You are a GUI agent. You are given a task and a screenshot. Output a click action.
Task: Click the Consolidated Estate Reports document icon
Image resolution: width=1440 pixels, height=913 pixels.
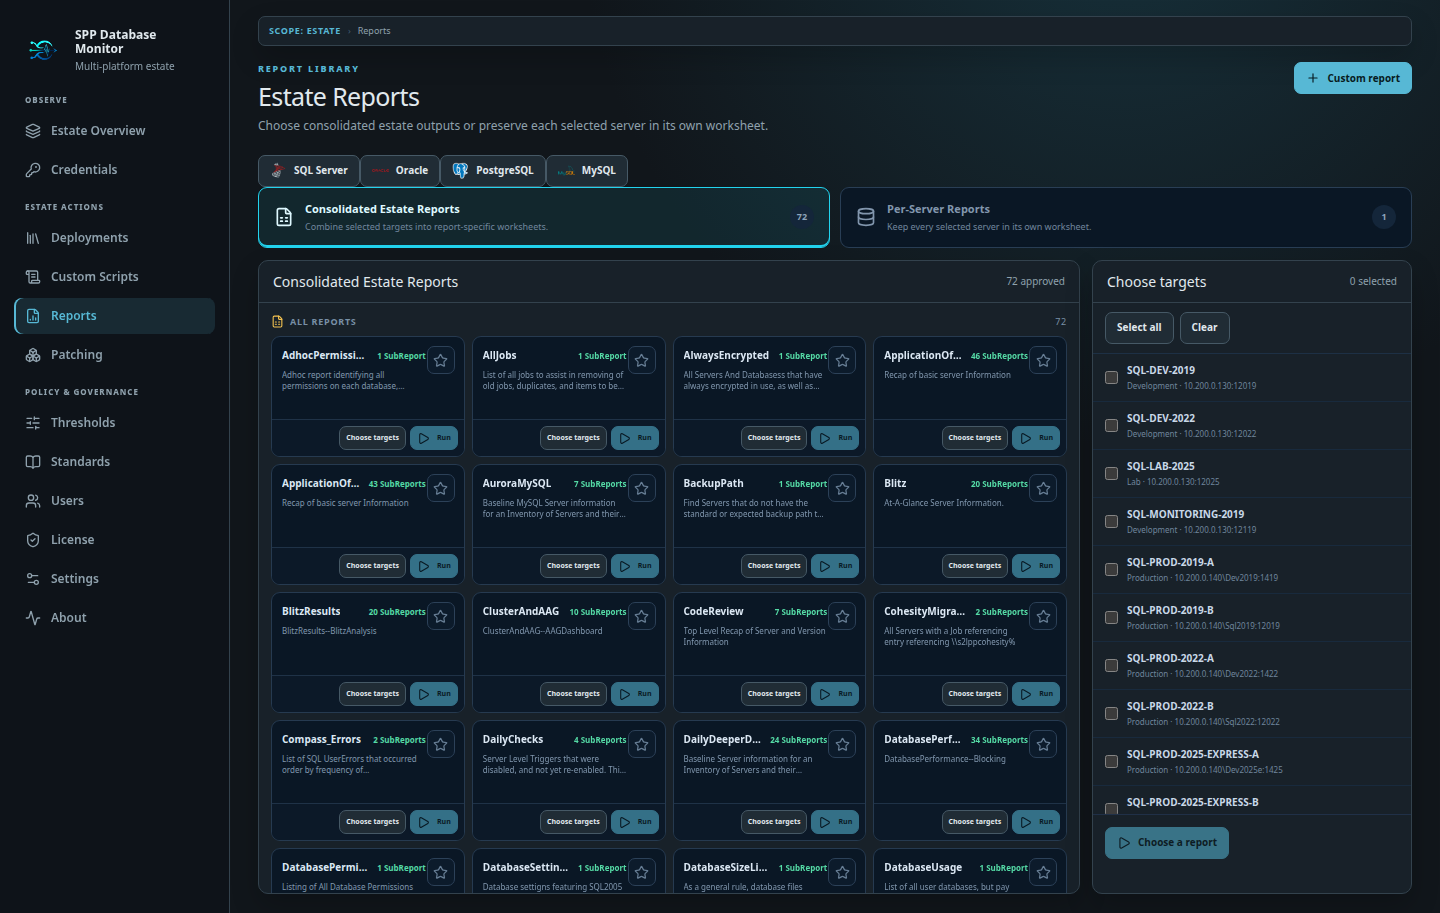click(x=284, y=217)
